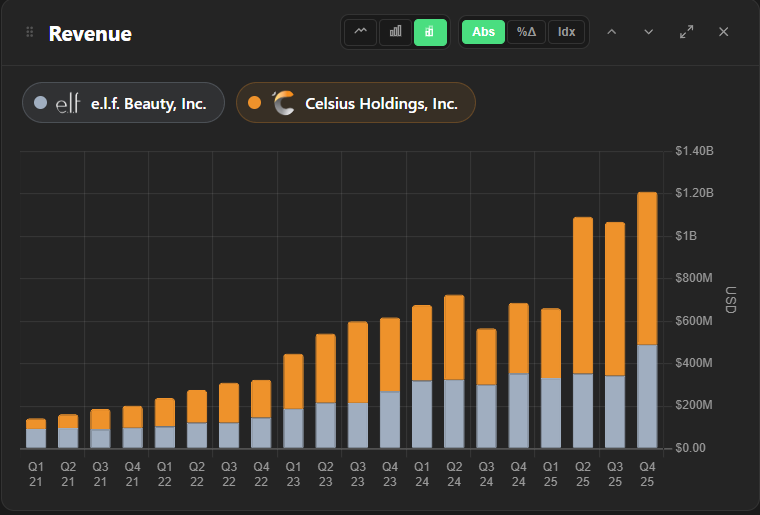Screen dimensions: 760x515
Task: Click the e.l.f. gray segment for Q4 24
Action: point(519,411)
